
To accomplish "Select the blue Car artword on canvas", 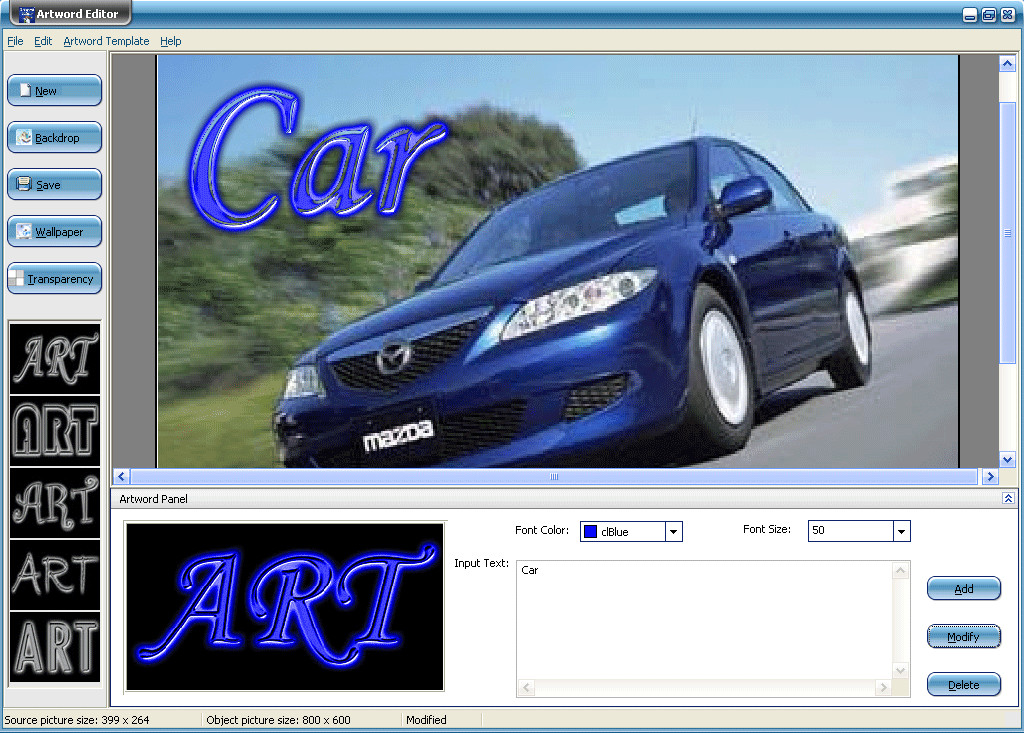I will coord(317,157).
